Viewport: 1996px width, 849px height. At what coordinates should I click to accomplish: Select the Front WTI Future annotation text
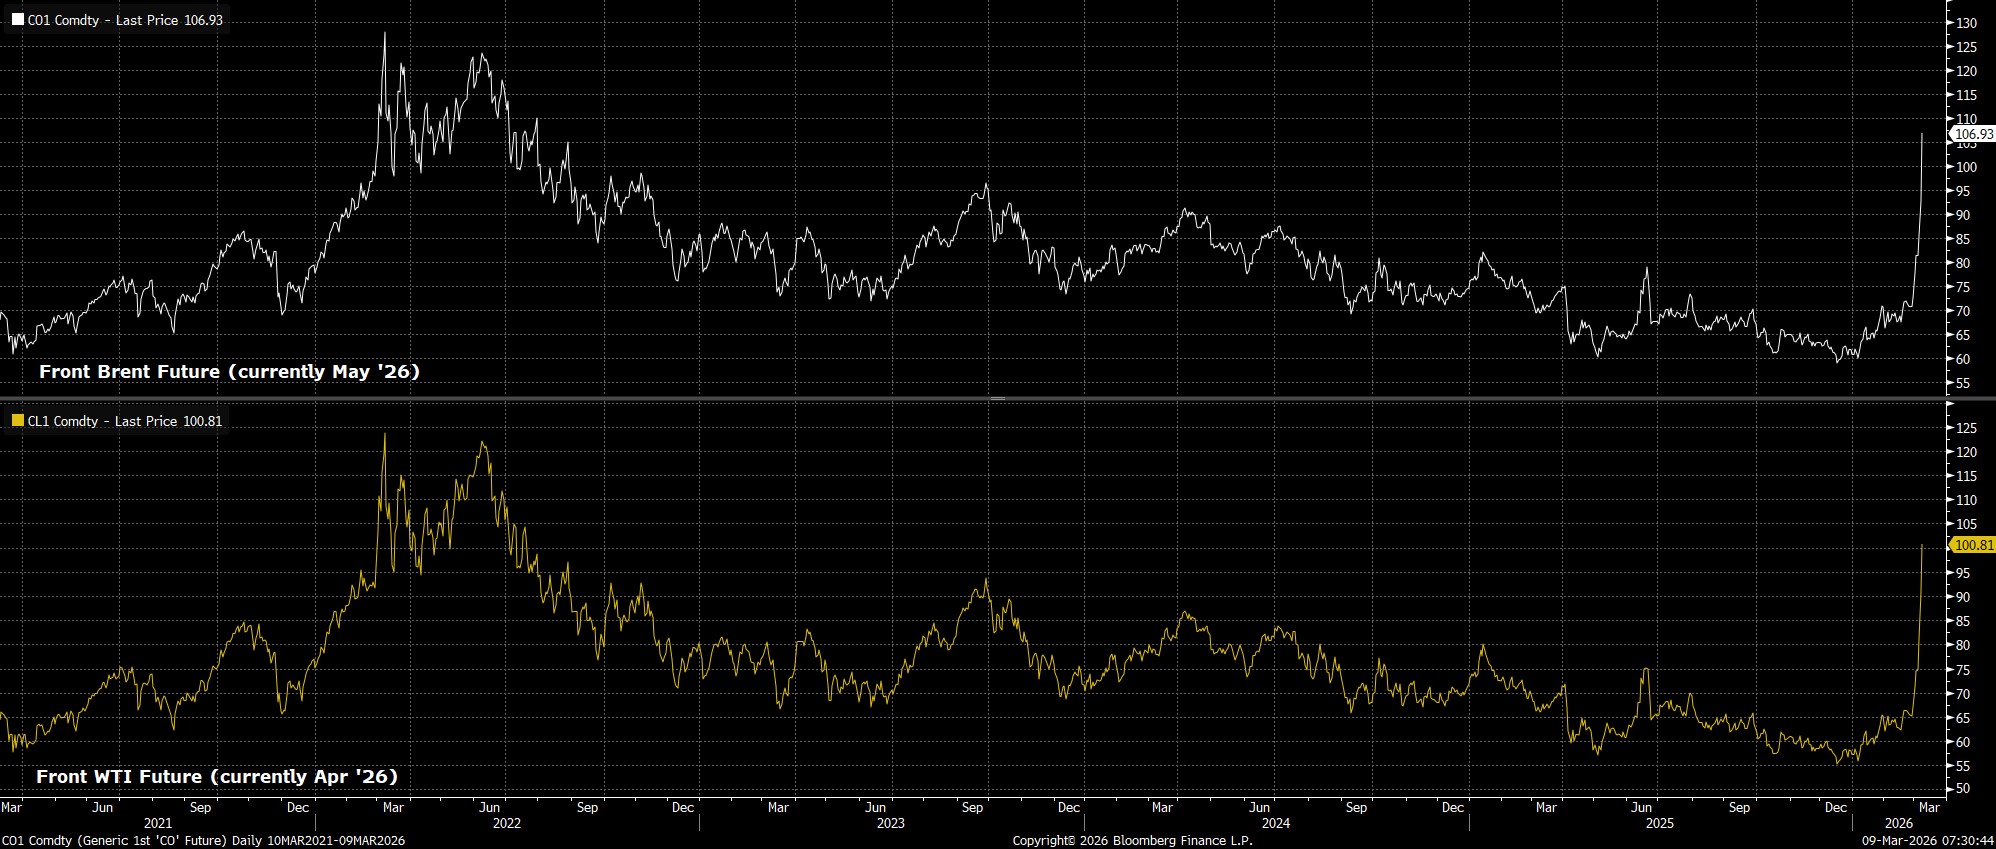point(217,776)
